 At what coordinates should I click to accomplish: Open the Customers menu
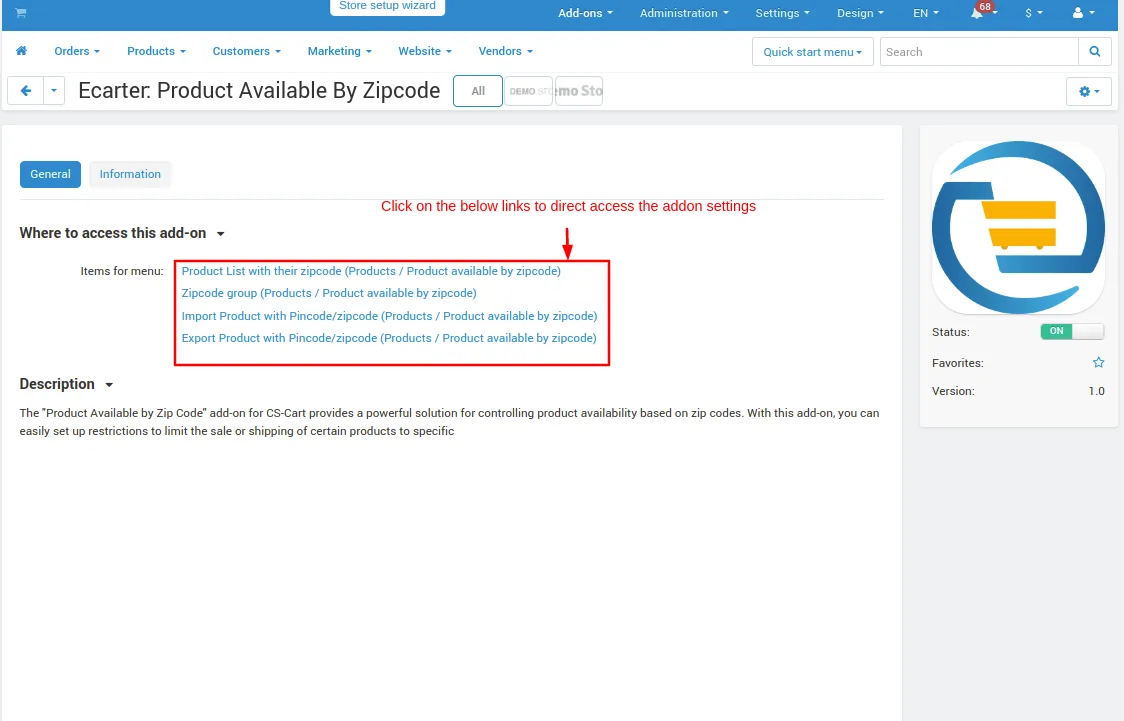247,51
